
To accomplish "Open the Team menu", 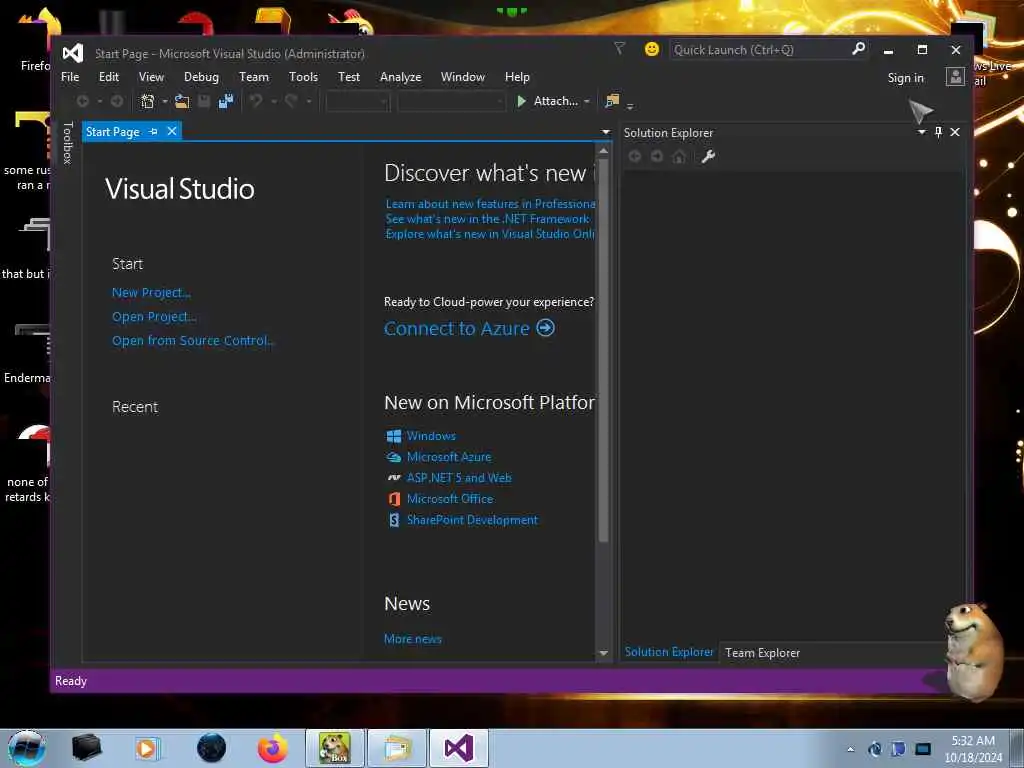I will click(x=253, y=77).
